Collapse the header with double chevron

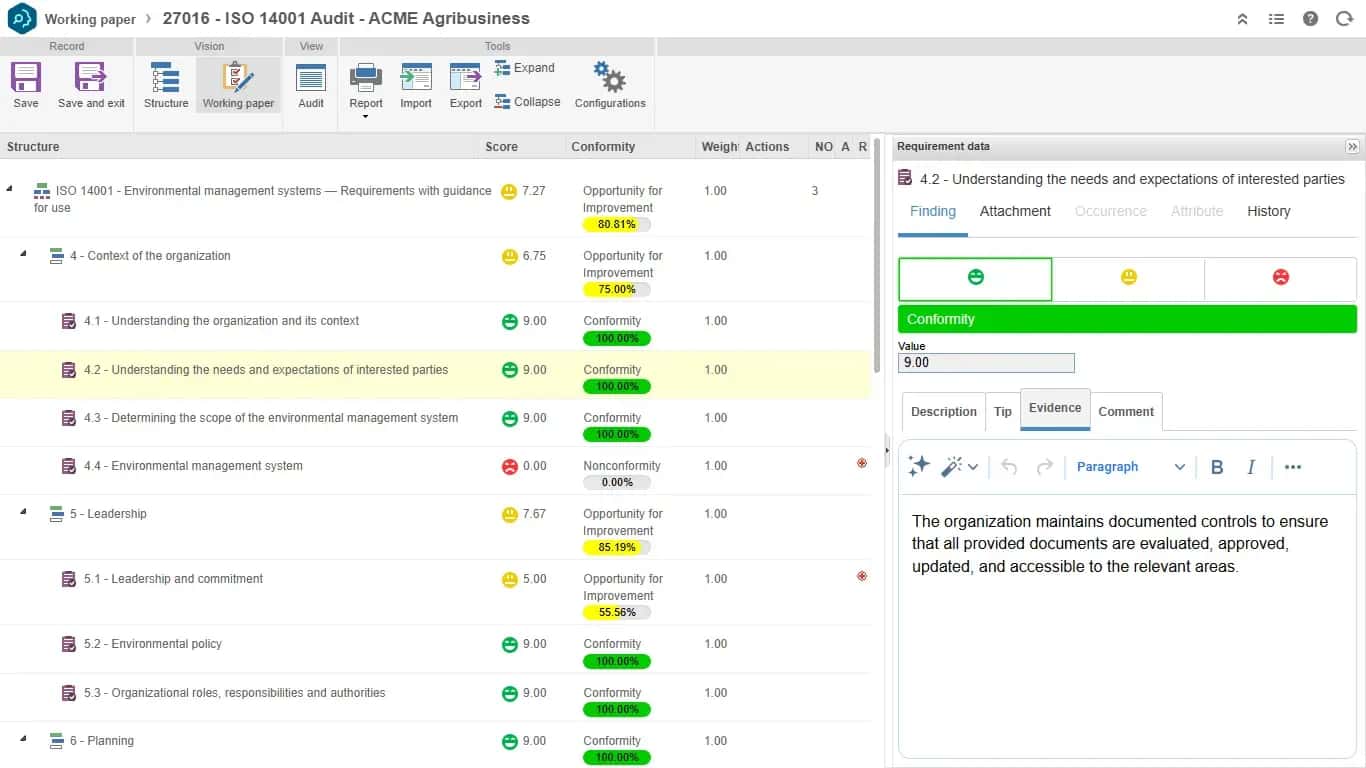[1242, 19]
